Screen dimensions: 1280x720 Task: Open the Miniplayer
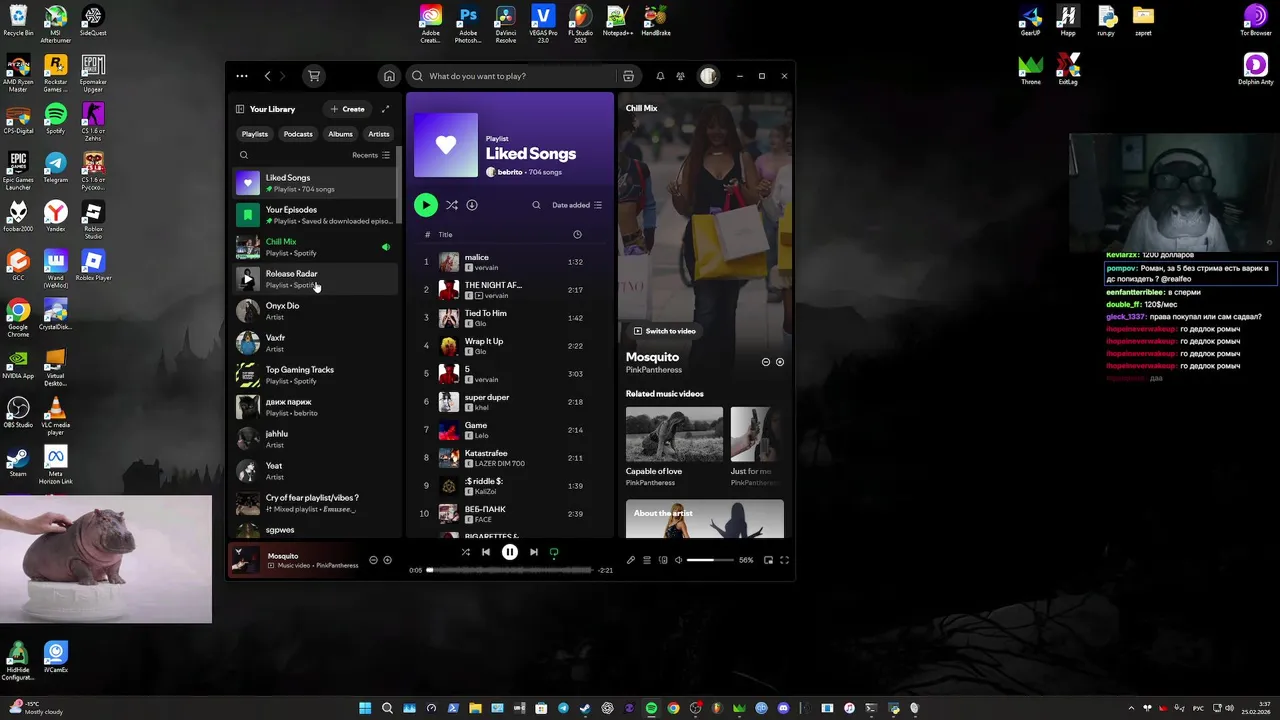tap(768, 560)
